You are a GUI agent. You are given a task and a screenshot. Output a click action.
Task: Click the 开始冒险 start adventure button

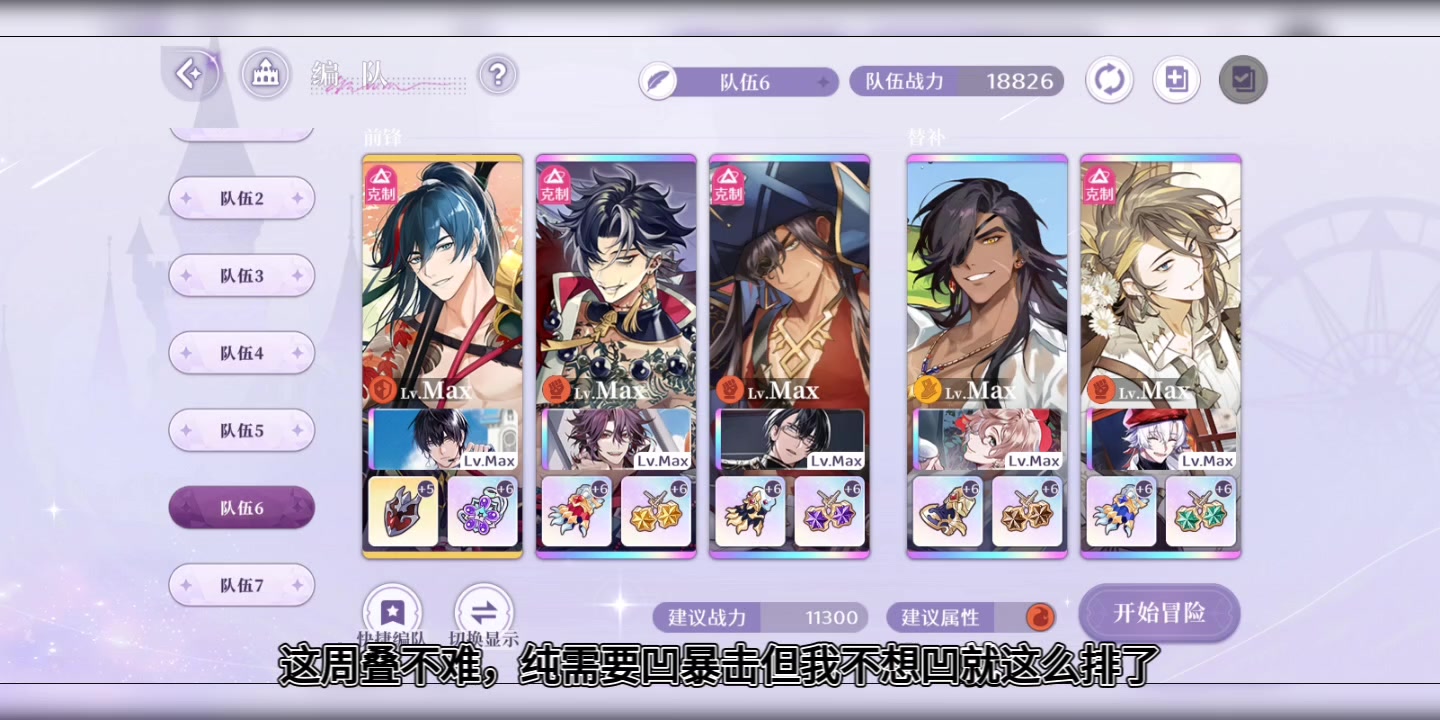tap(1160, 613)
